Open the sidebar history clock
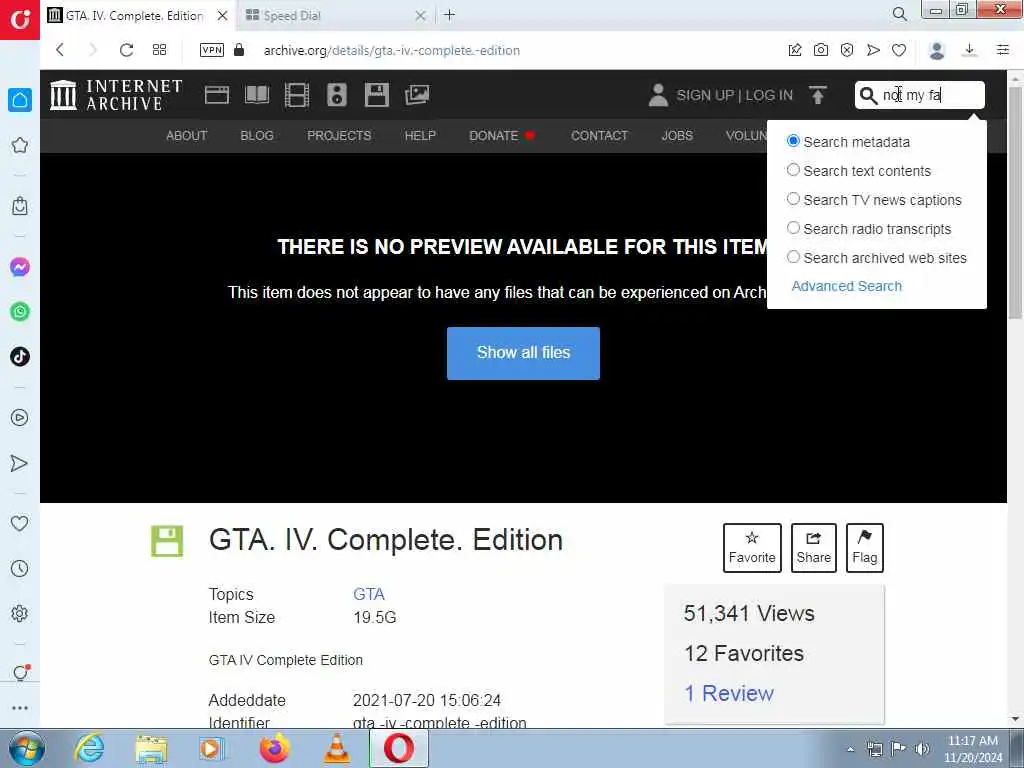The height and width of the screenshot is (768, 1024). click(20, 568)
